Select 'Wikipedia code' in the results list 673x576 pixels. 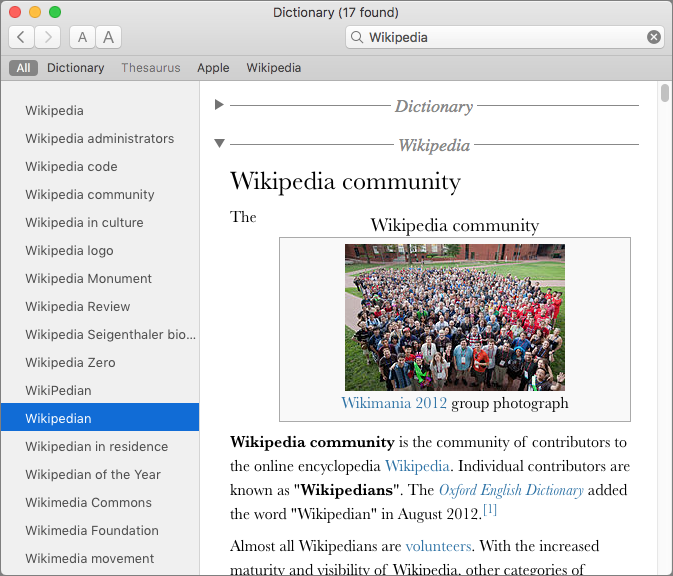point(100,167)
